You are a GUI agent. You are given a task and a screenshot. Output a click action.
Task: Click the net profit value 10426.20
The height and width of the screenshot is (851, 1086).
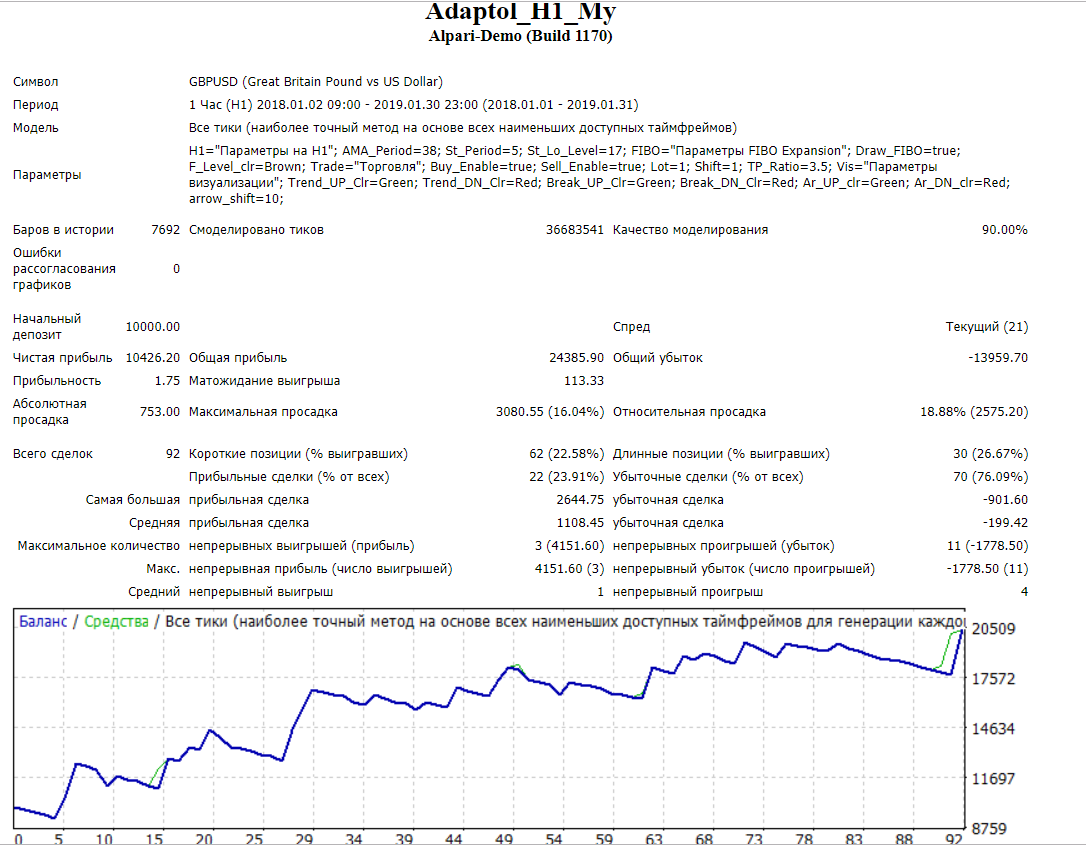tap(152, 358)
